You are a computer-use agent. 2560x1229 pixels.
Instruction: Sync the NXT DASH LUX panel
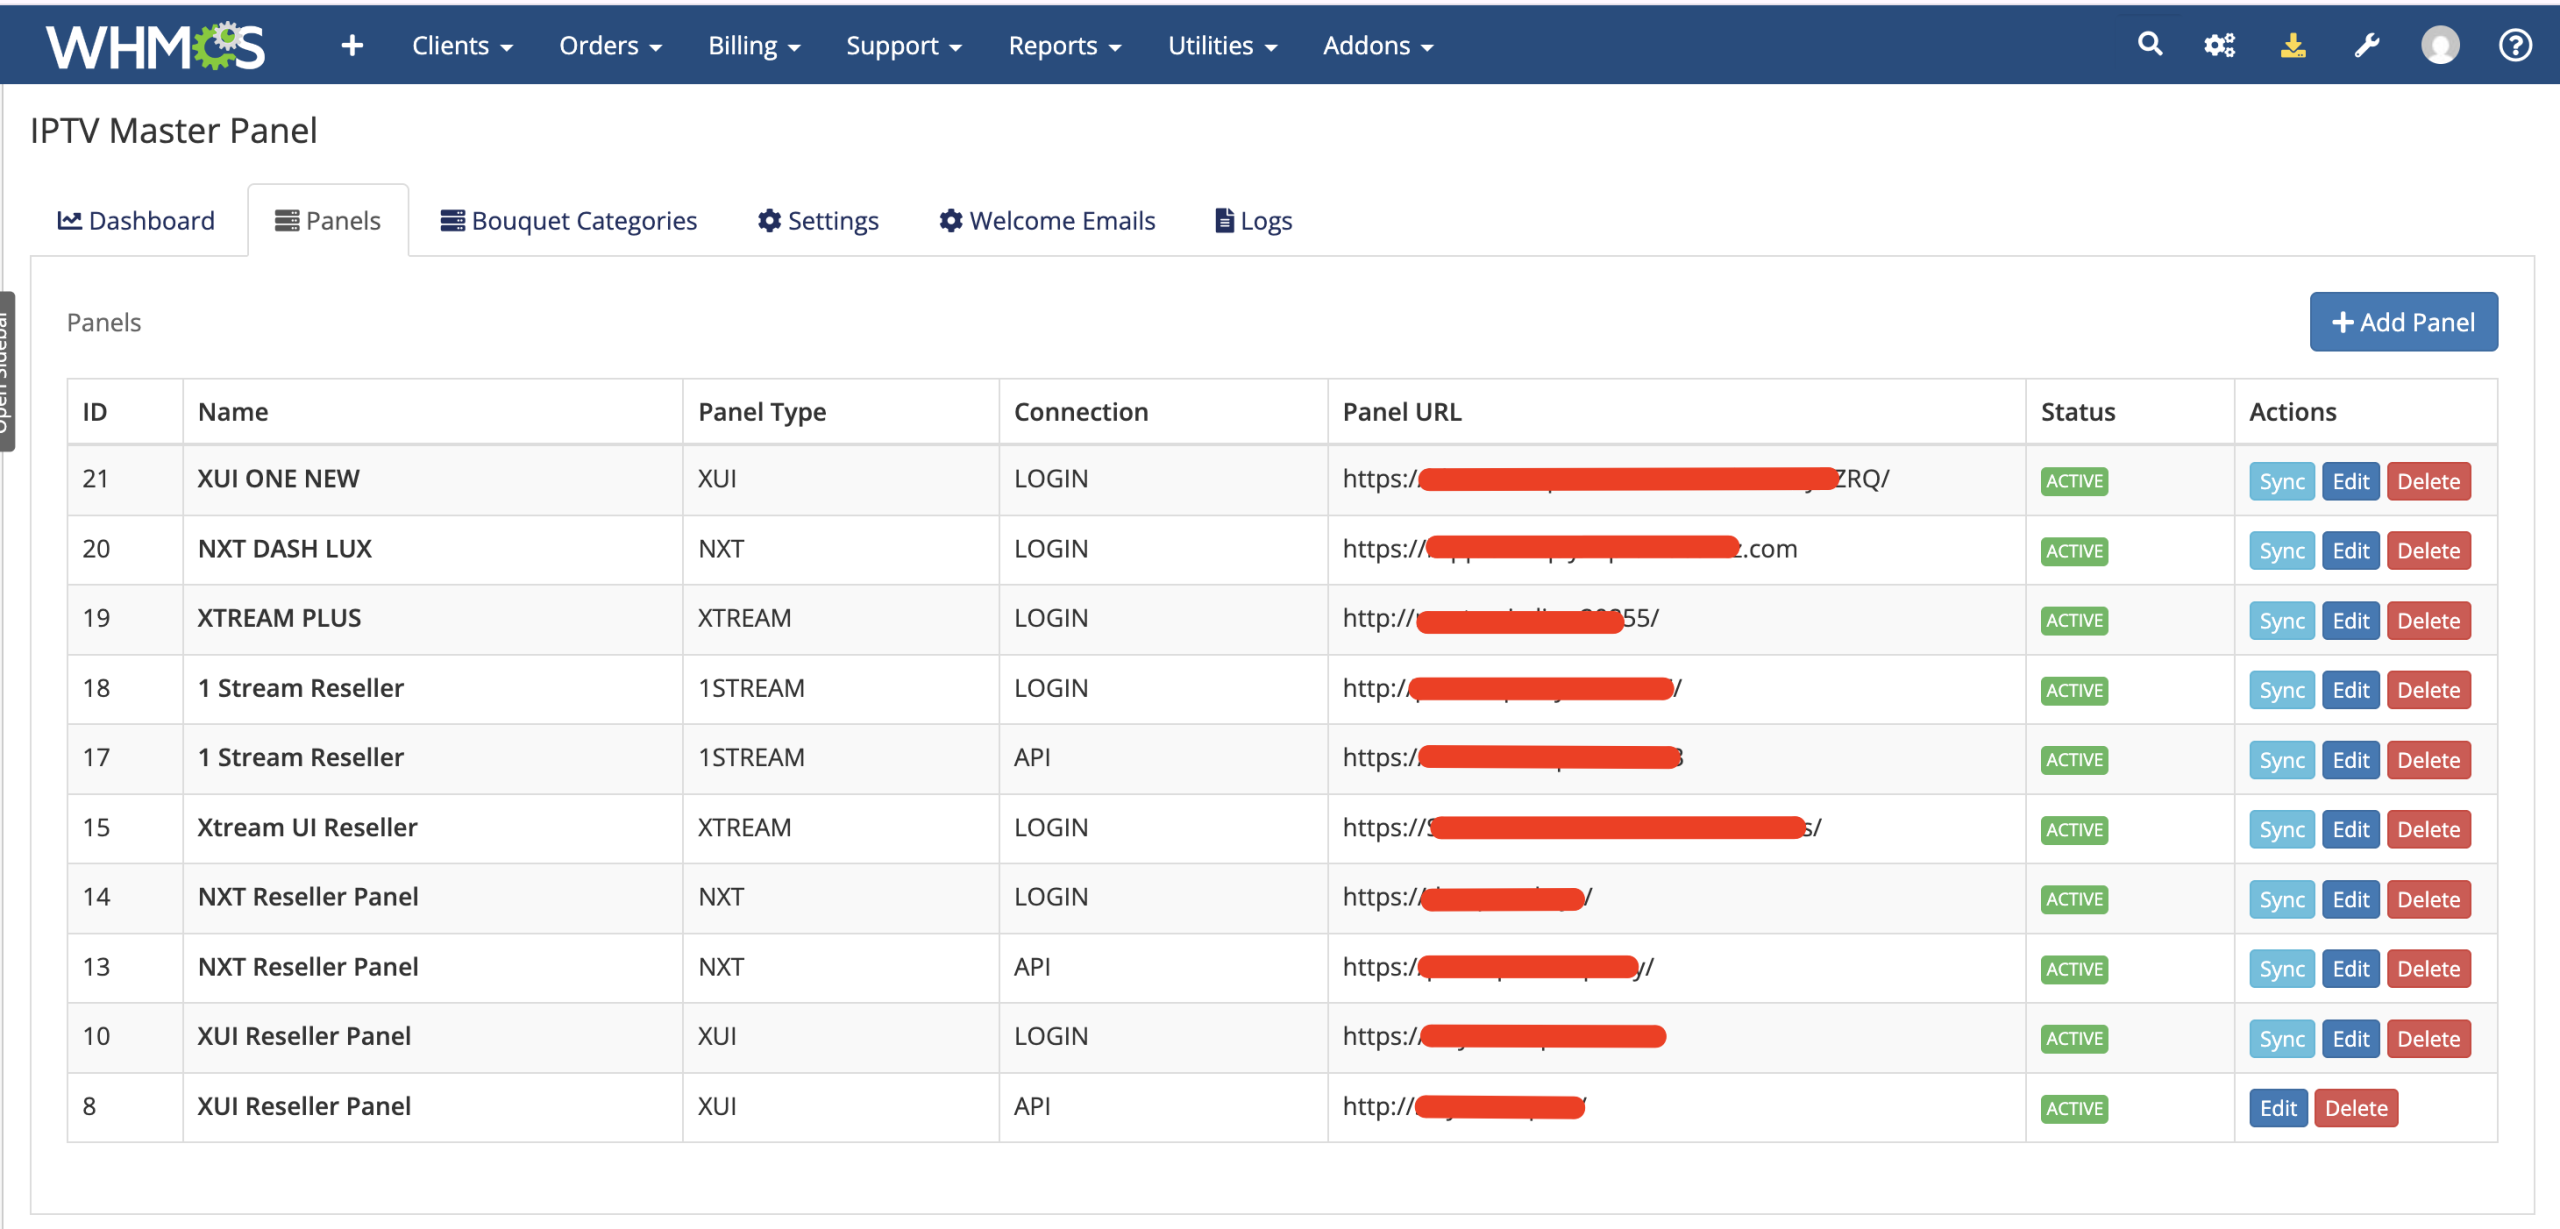2282,551
